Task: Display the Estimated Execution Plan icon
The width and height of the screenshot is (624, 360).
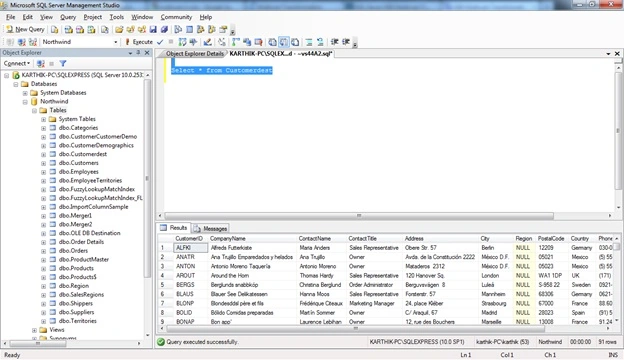Action: (183, 42)
